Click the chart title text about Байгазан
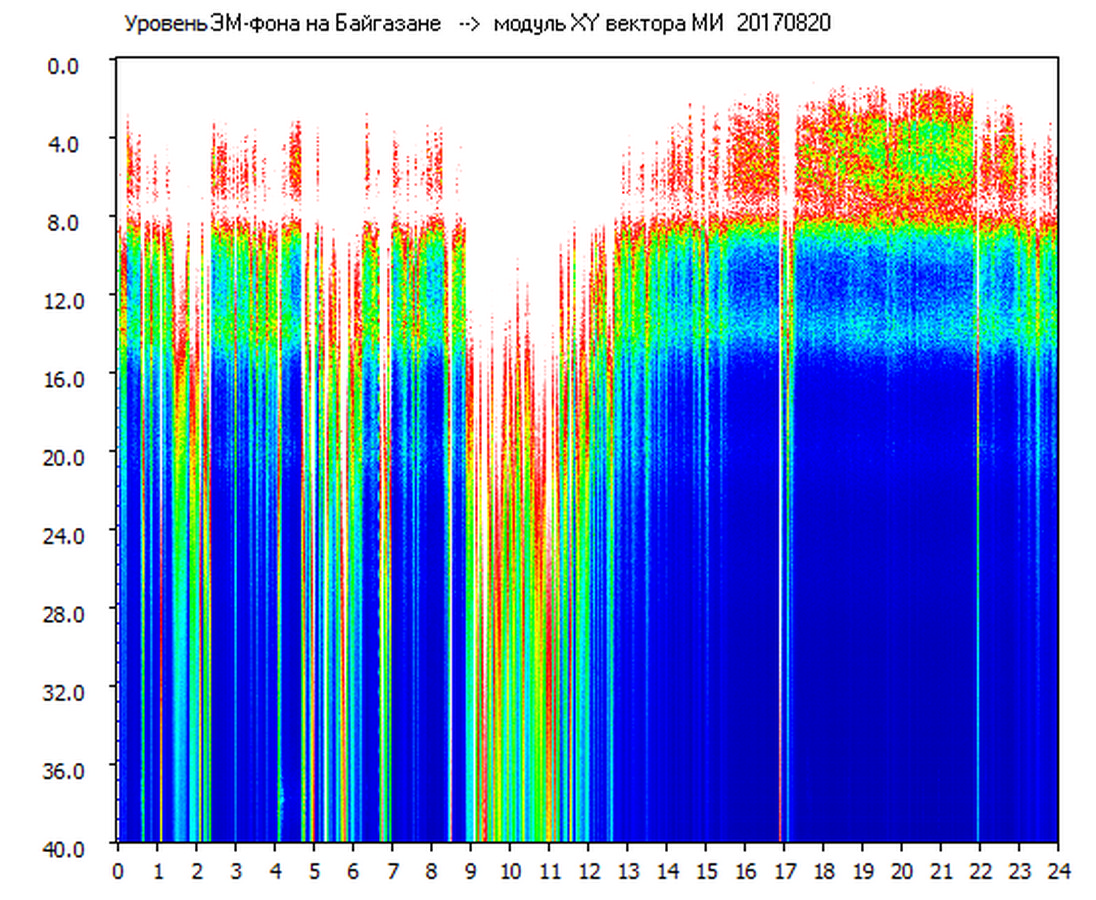 point(282,24)
